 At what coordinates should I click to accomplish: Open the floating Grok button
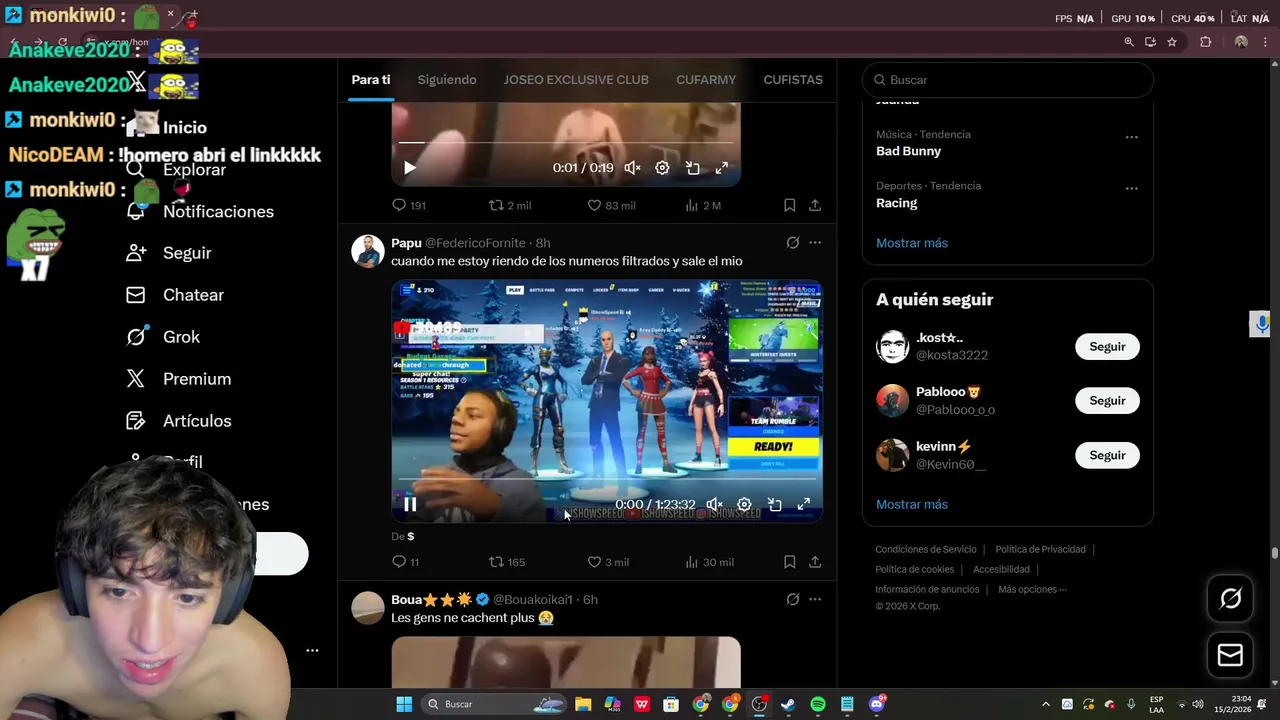1230,598
